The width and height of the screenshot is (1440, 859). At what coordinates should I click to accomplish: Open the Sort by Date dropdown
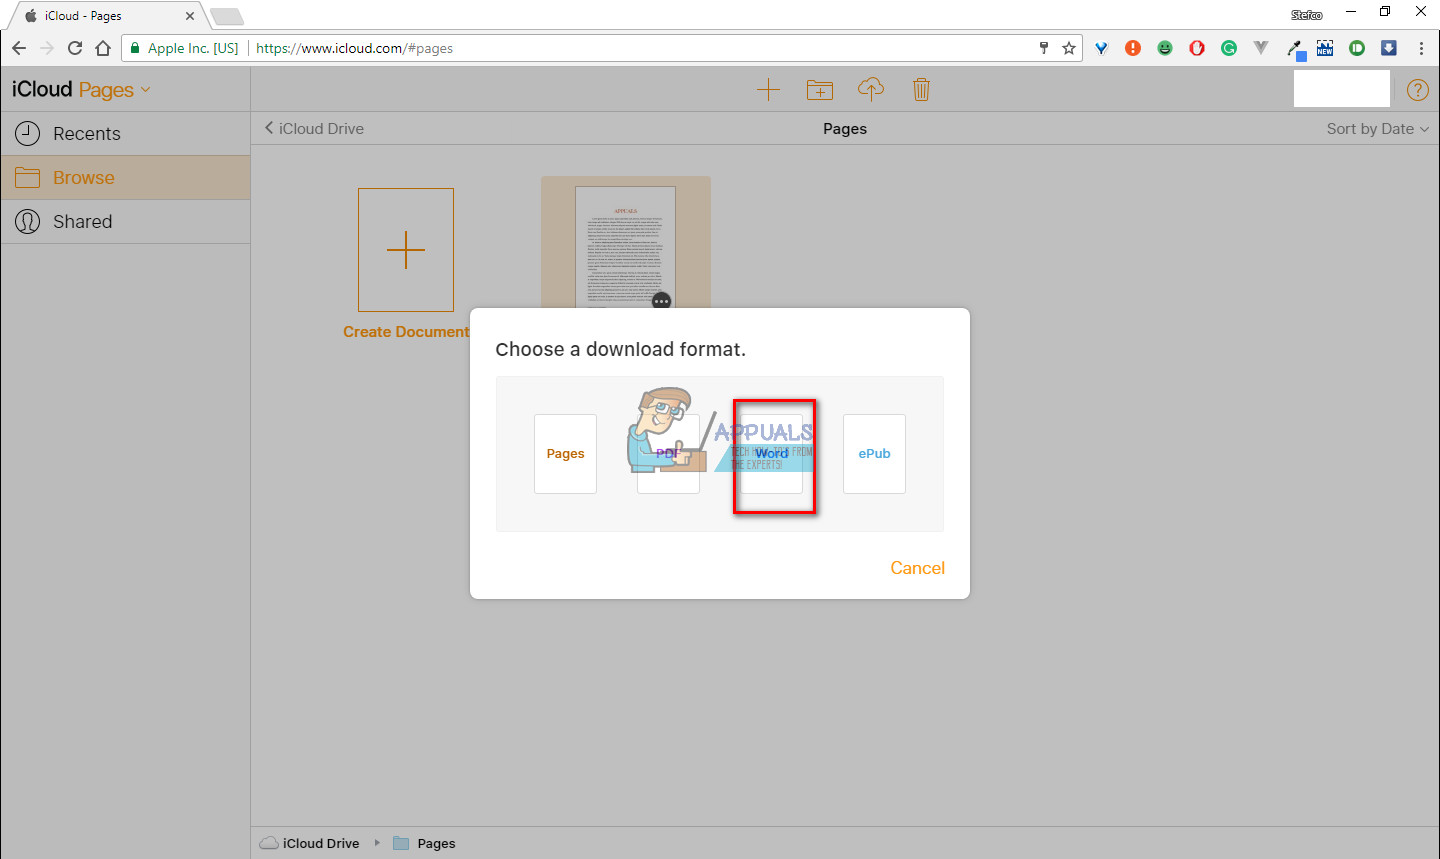pos(1378,129)
